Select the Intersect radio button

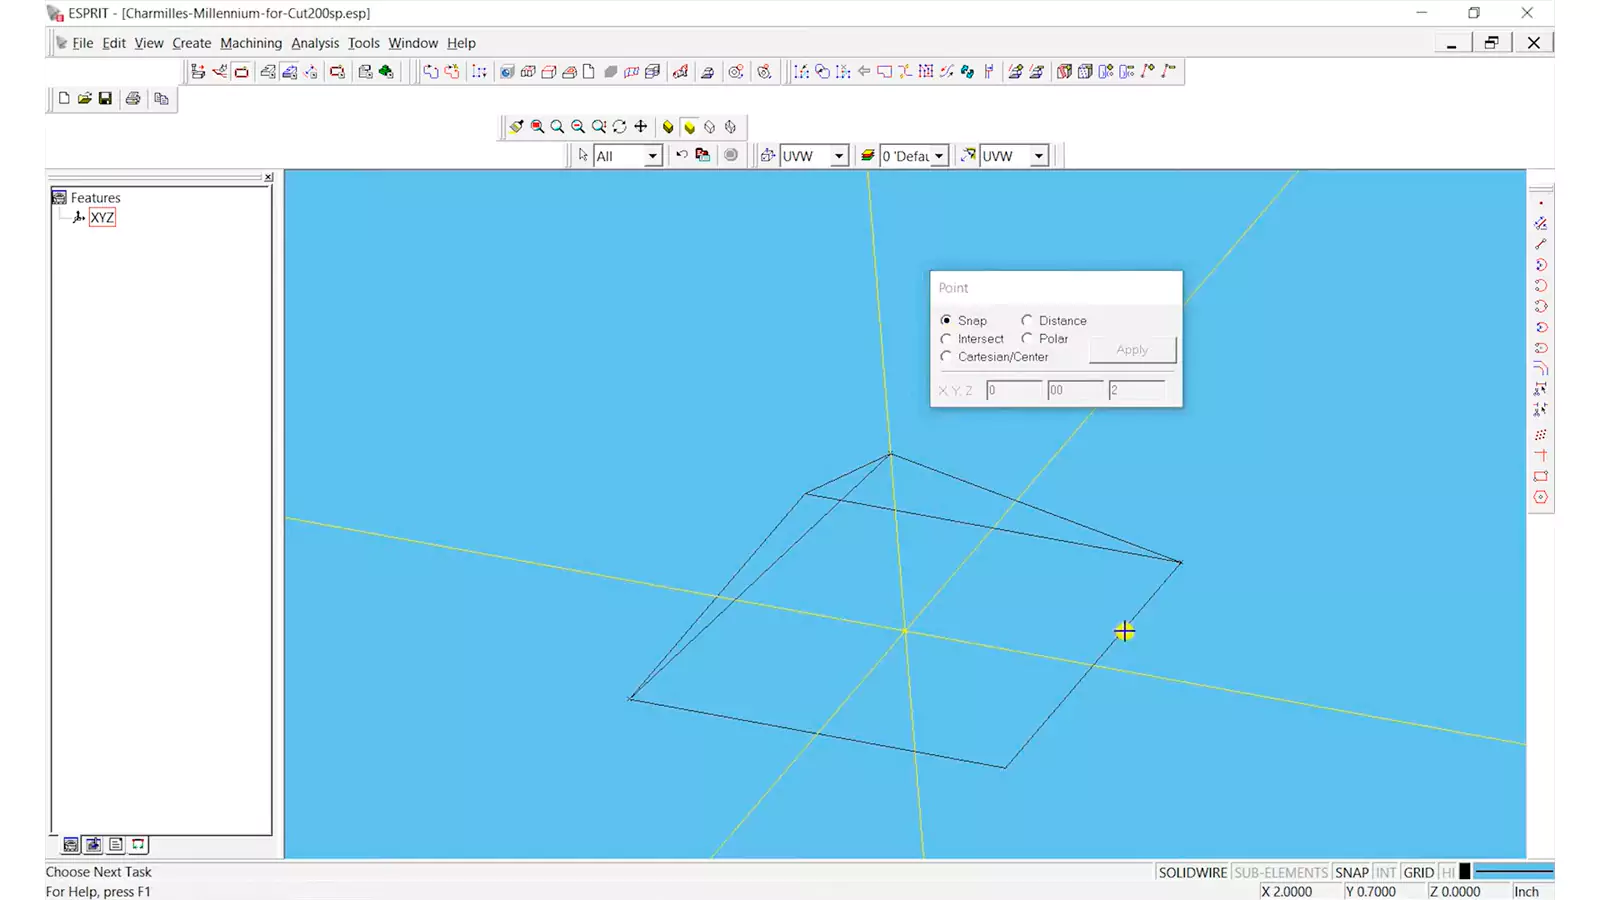[946, 338]
